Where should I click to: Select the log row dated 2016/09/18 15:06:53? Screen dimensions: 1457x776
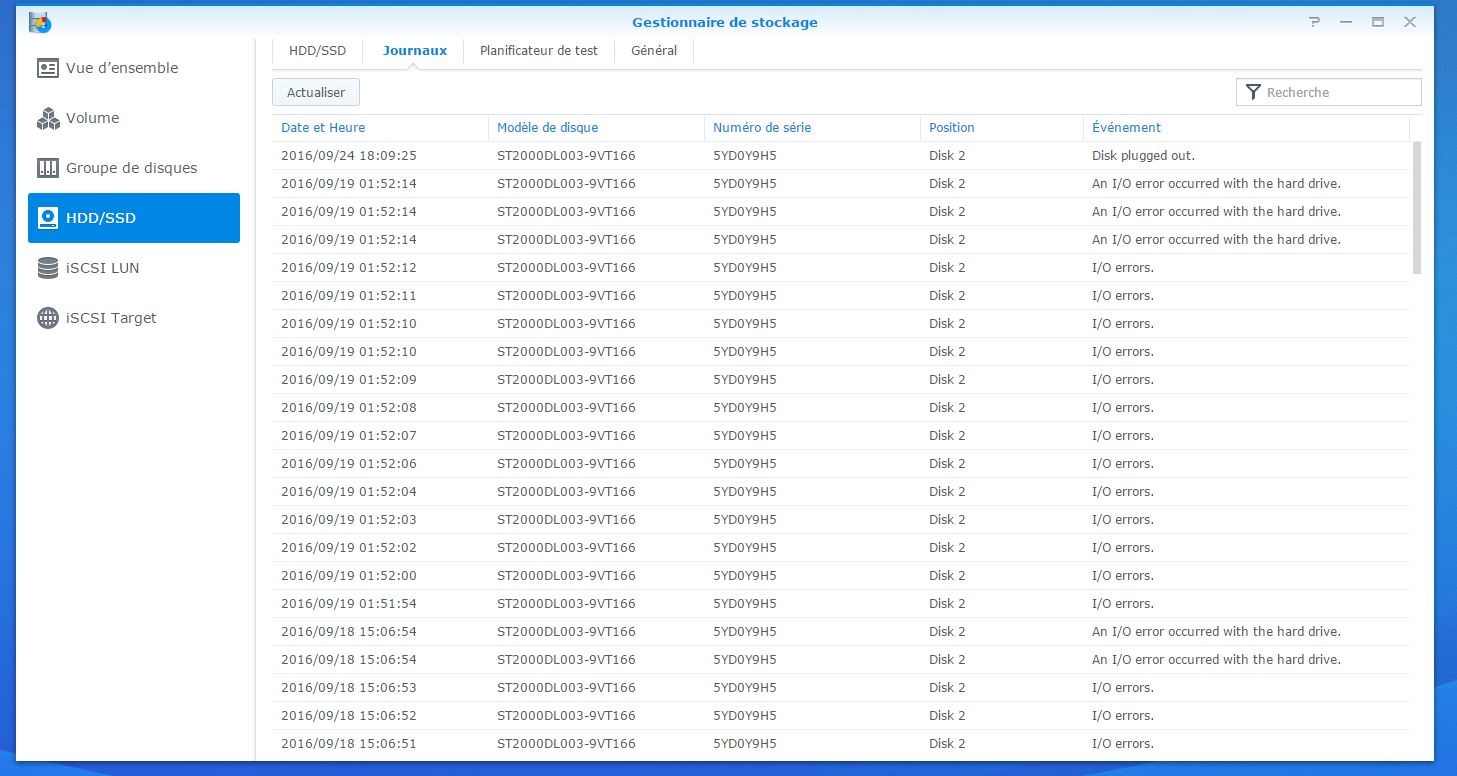pos(841,688)
